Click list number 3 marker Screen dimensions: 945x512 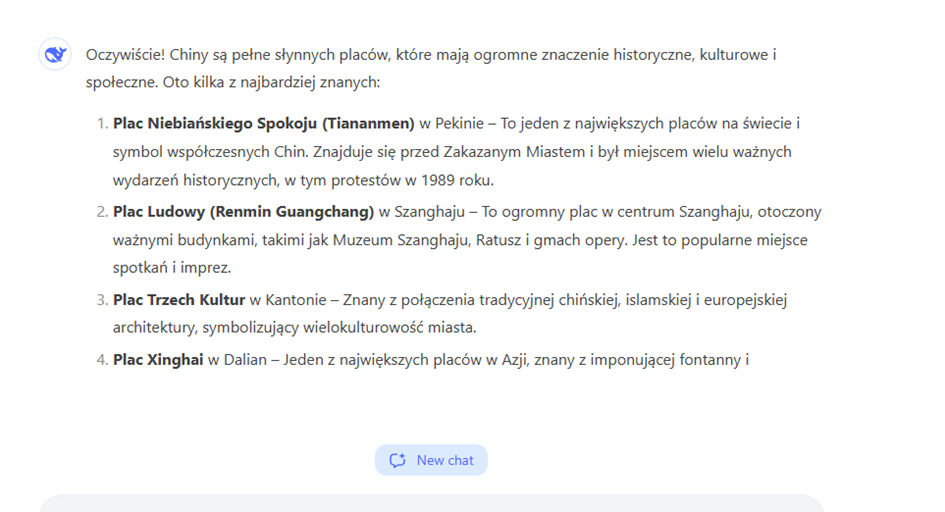coord(102,300)
